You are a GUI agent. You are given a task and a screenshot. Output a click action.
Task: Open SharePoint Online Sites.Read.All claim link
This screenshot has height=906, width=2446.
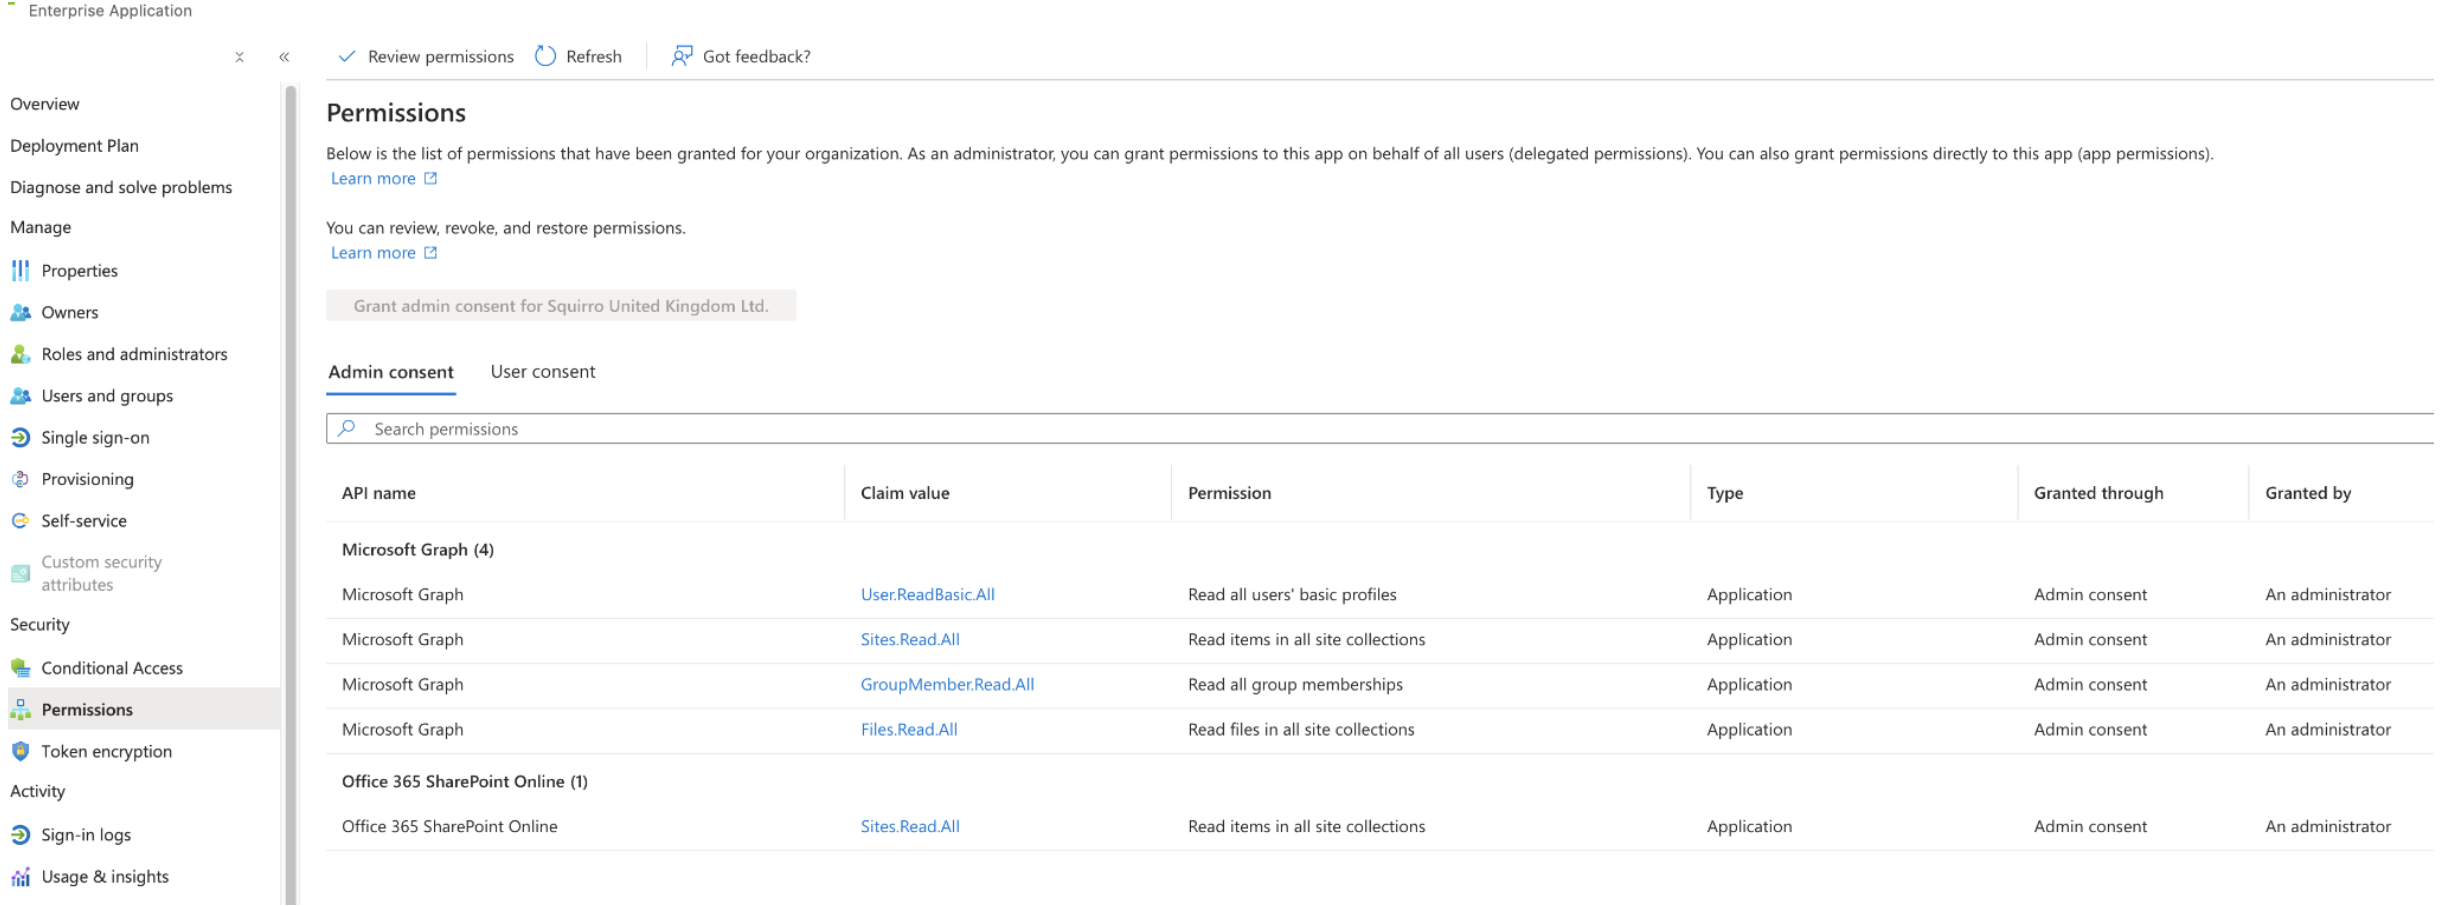point(910,826)
